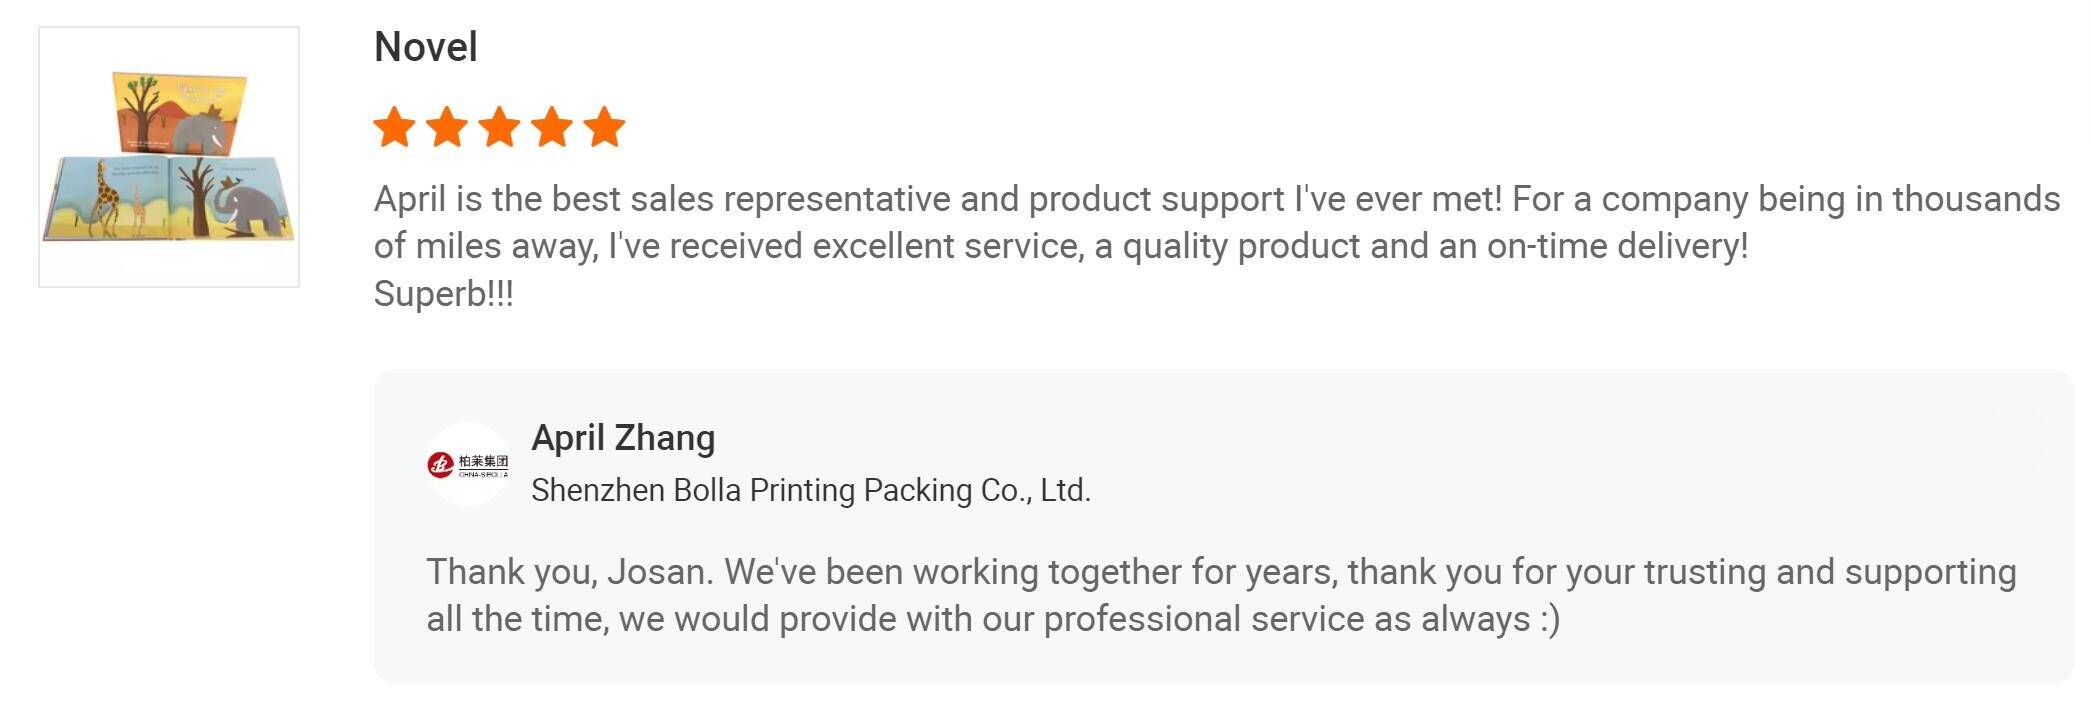Open April Zhang's profile name
Viewport: 2091px width, 713px height.
click(623, 438)
